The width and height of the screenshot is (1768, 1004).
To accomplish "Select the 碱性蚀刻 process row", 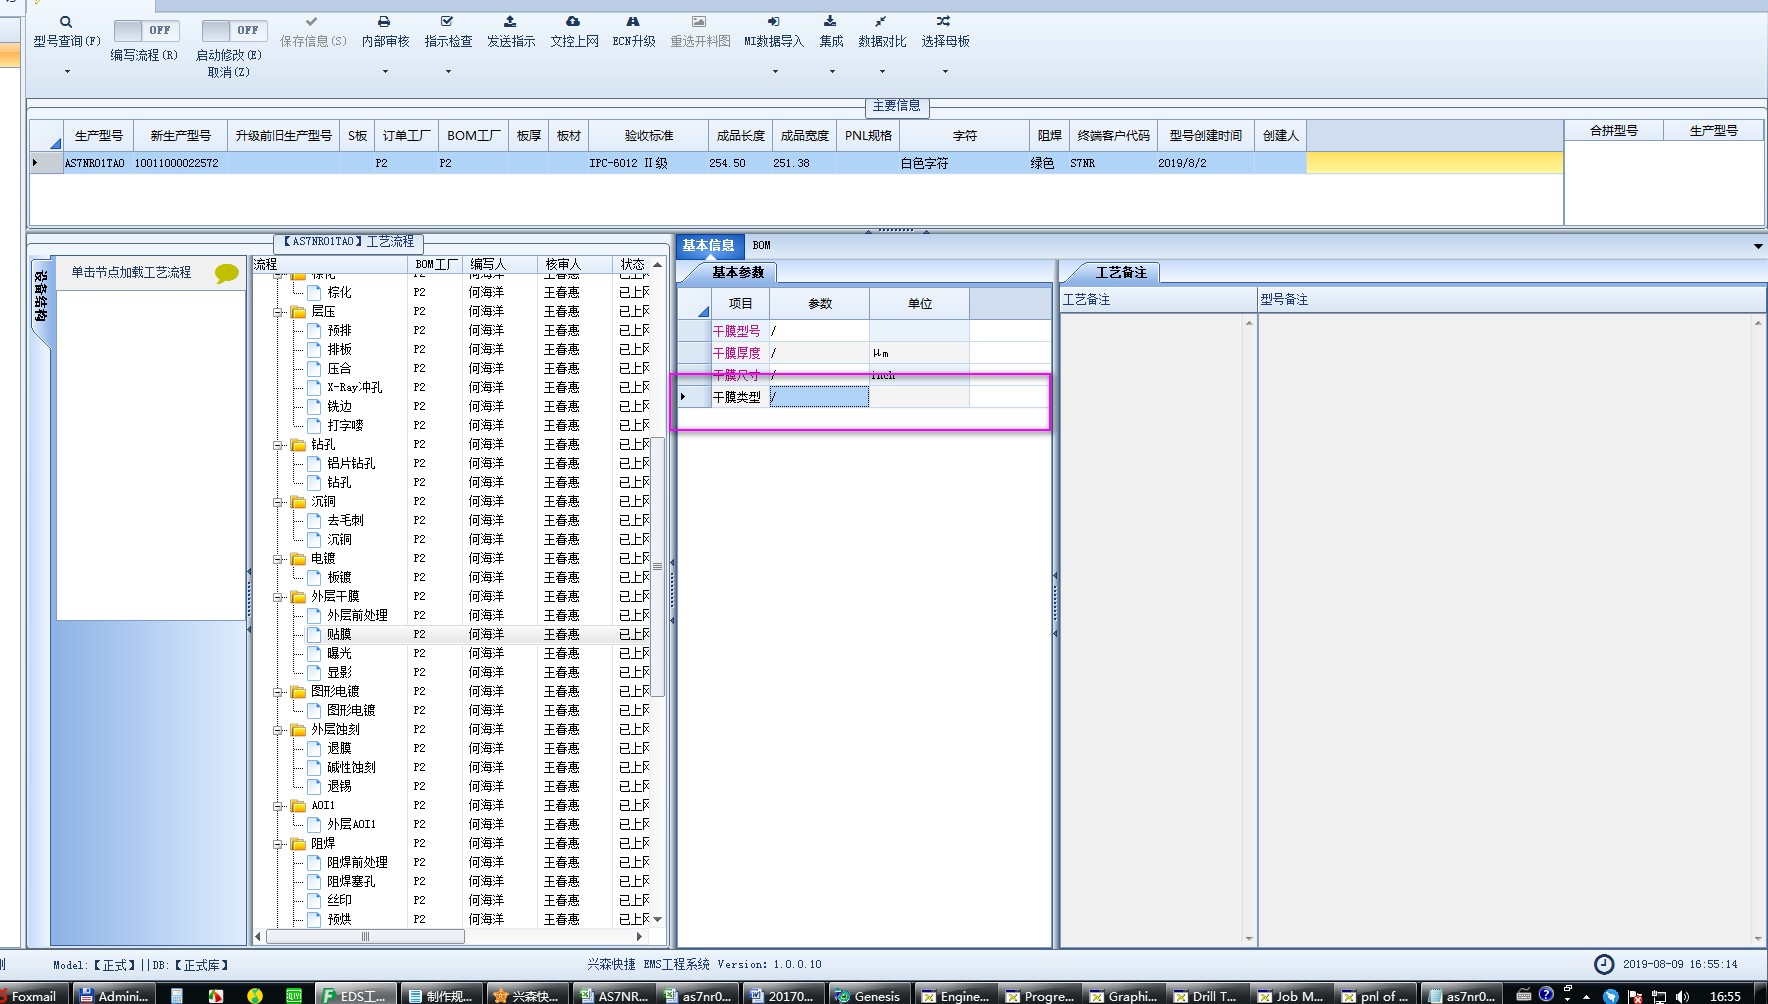I will pos(453,768).
